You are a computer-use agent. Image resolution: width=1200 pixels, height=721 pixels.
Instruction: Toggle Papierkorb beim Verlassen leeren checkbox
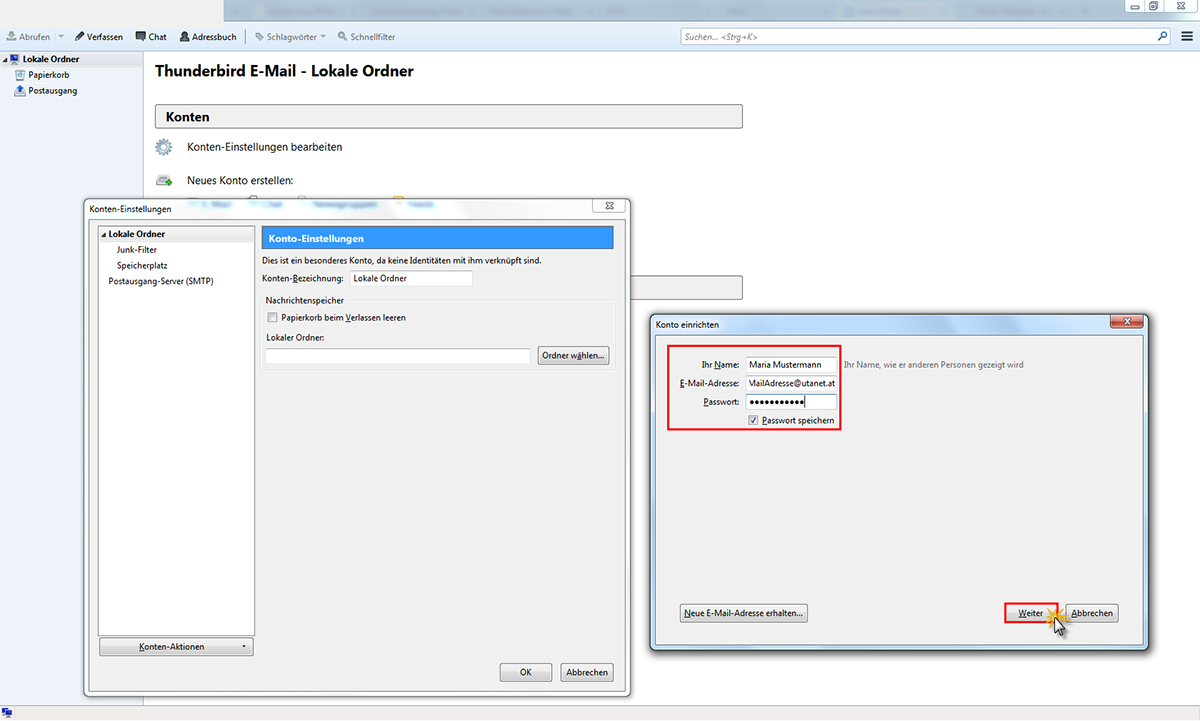[272, 317]
